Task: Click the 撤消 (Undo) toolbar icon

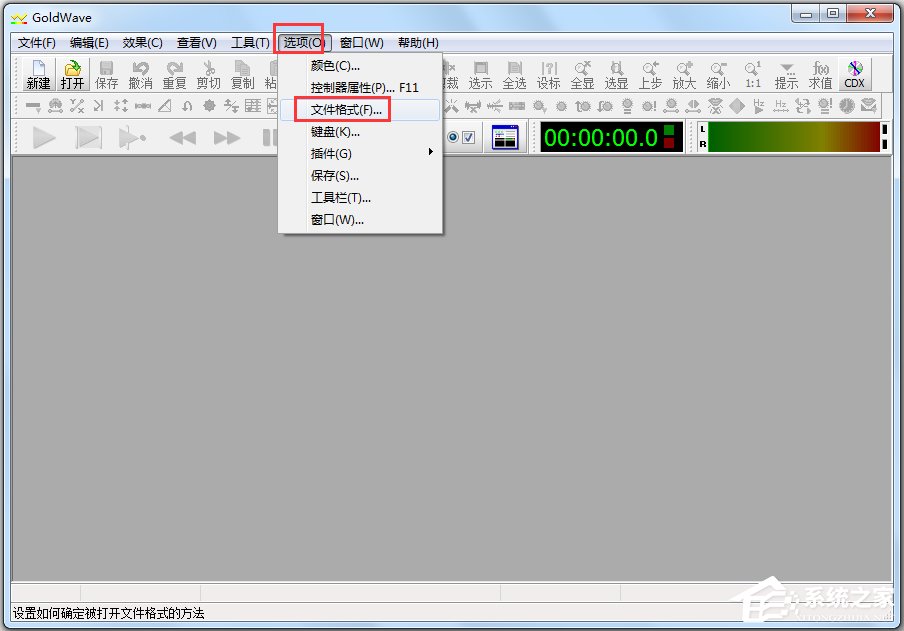Action: click(141, 74)
